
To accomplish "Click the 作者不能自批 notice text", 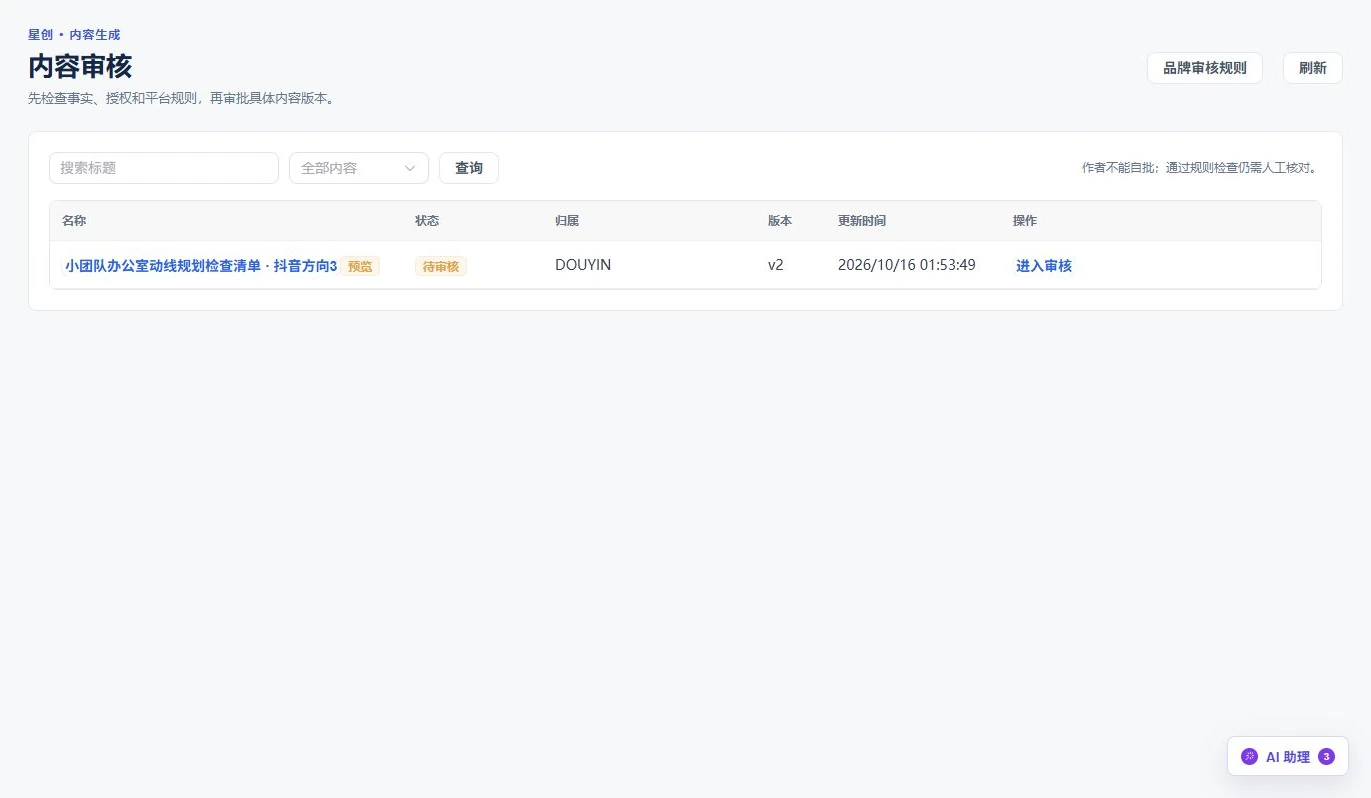I will pos(1199,168).
